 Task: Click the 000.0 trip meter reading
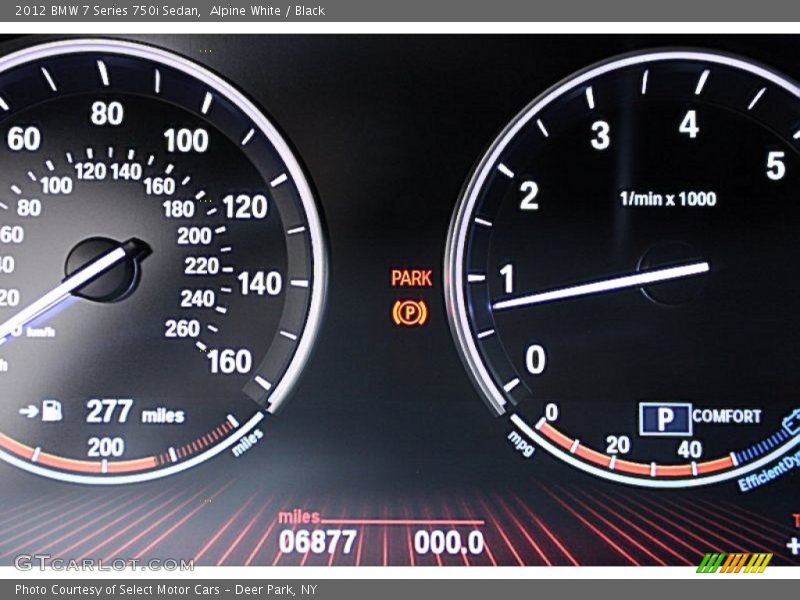449,542
